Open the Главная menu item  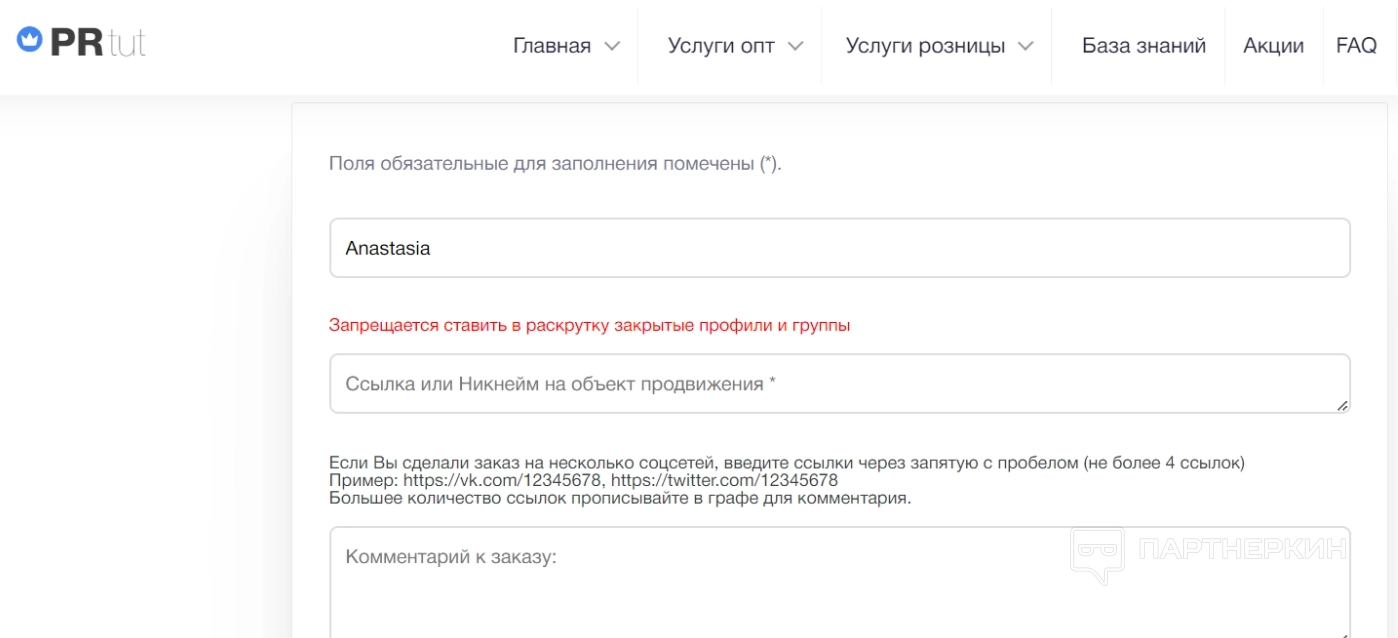(x=551, y=46)
